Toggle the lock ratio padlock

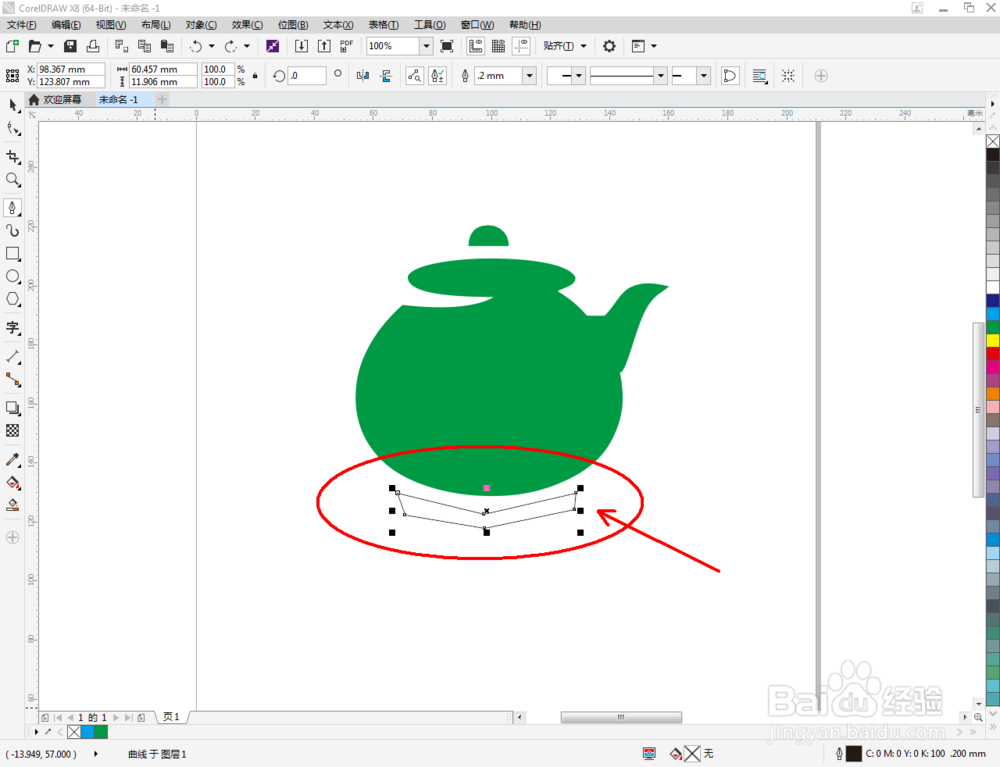tap(255, 76)
